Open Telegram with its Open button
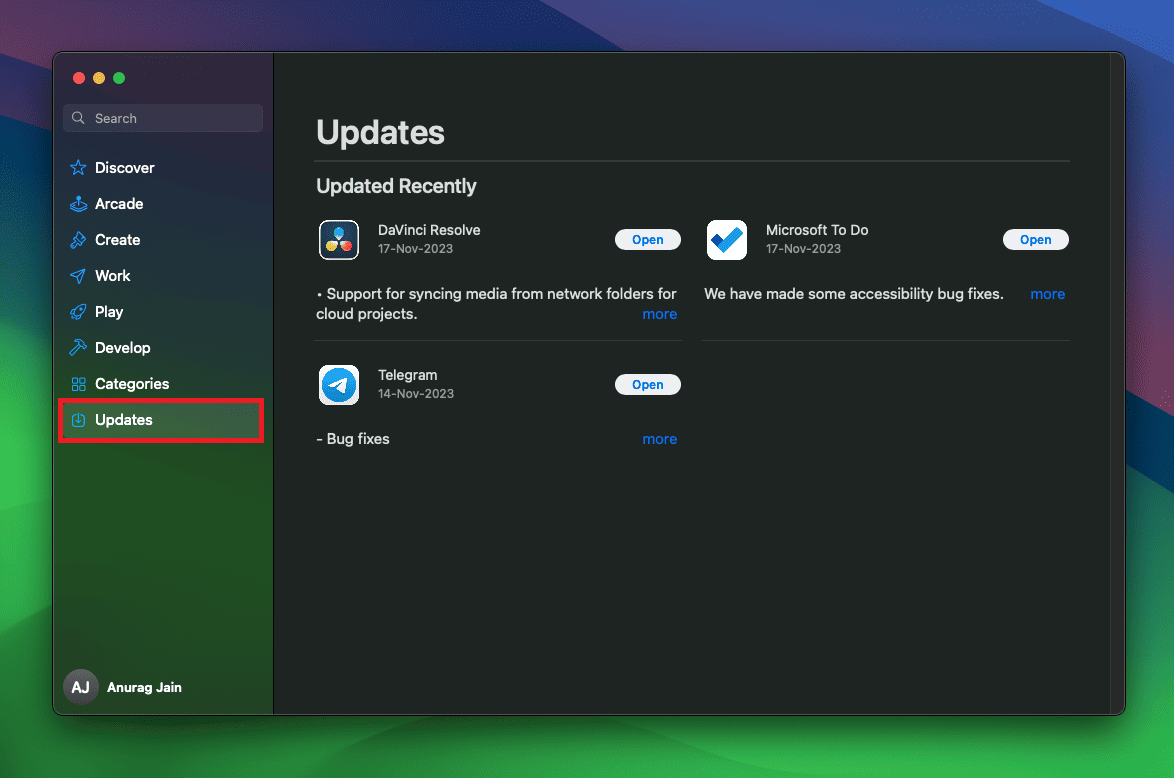This screenshot has width=1174, height=778. point(648,384)
